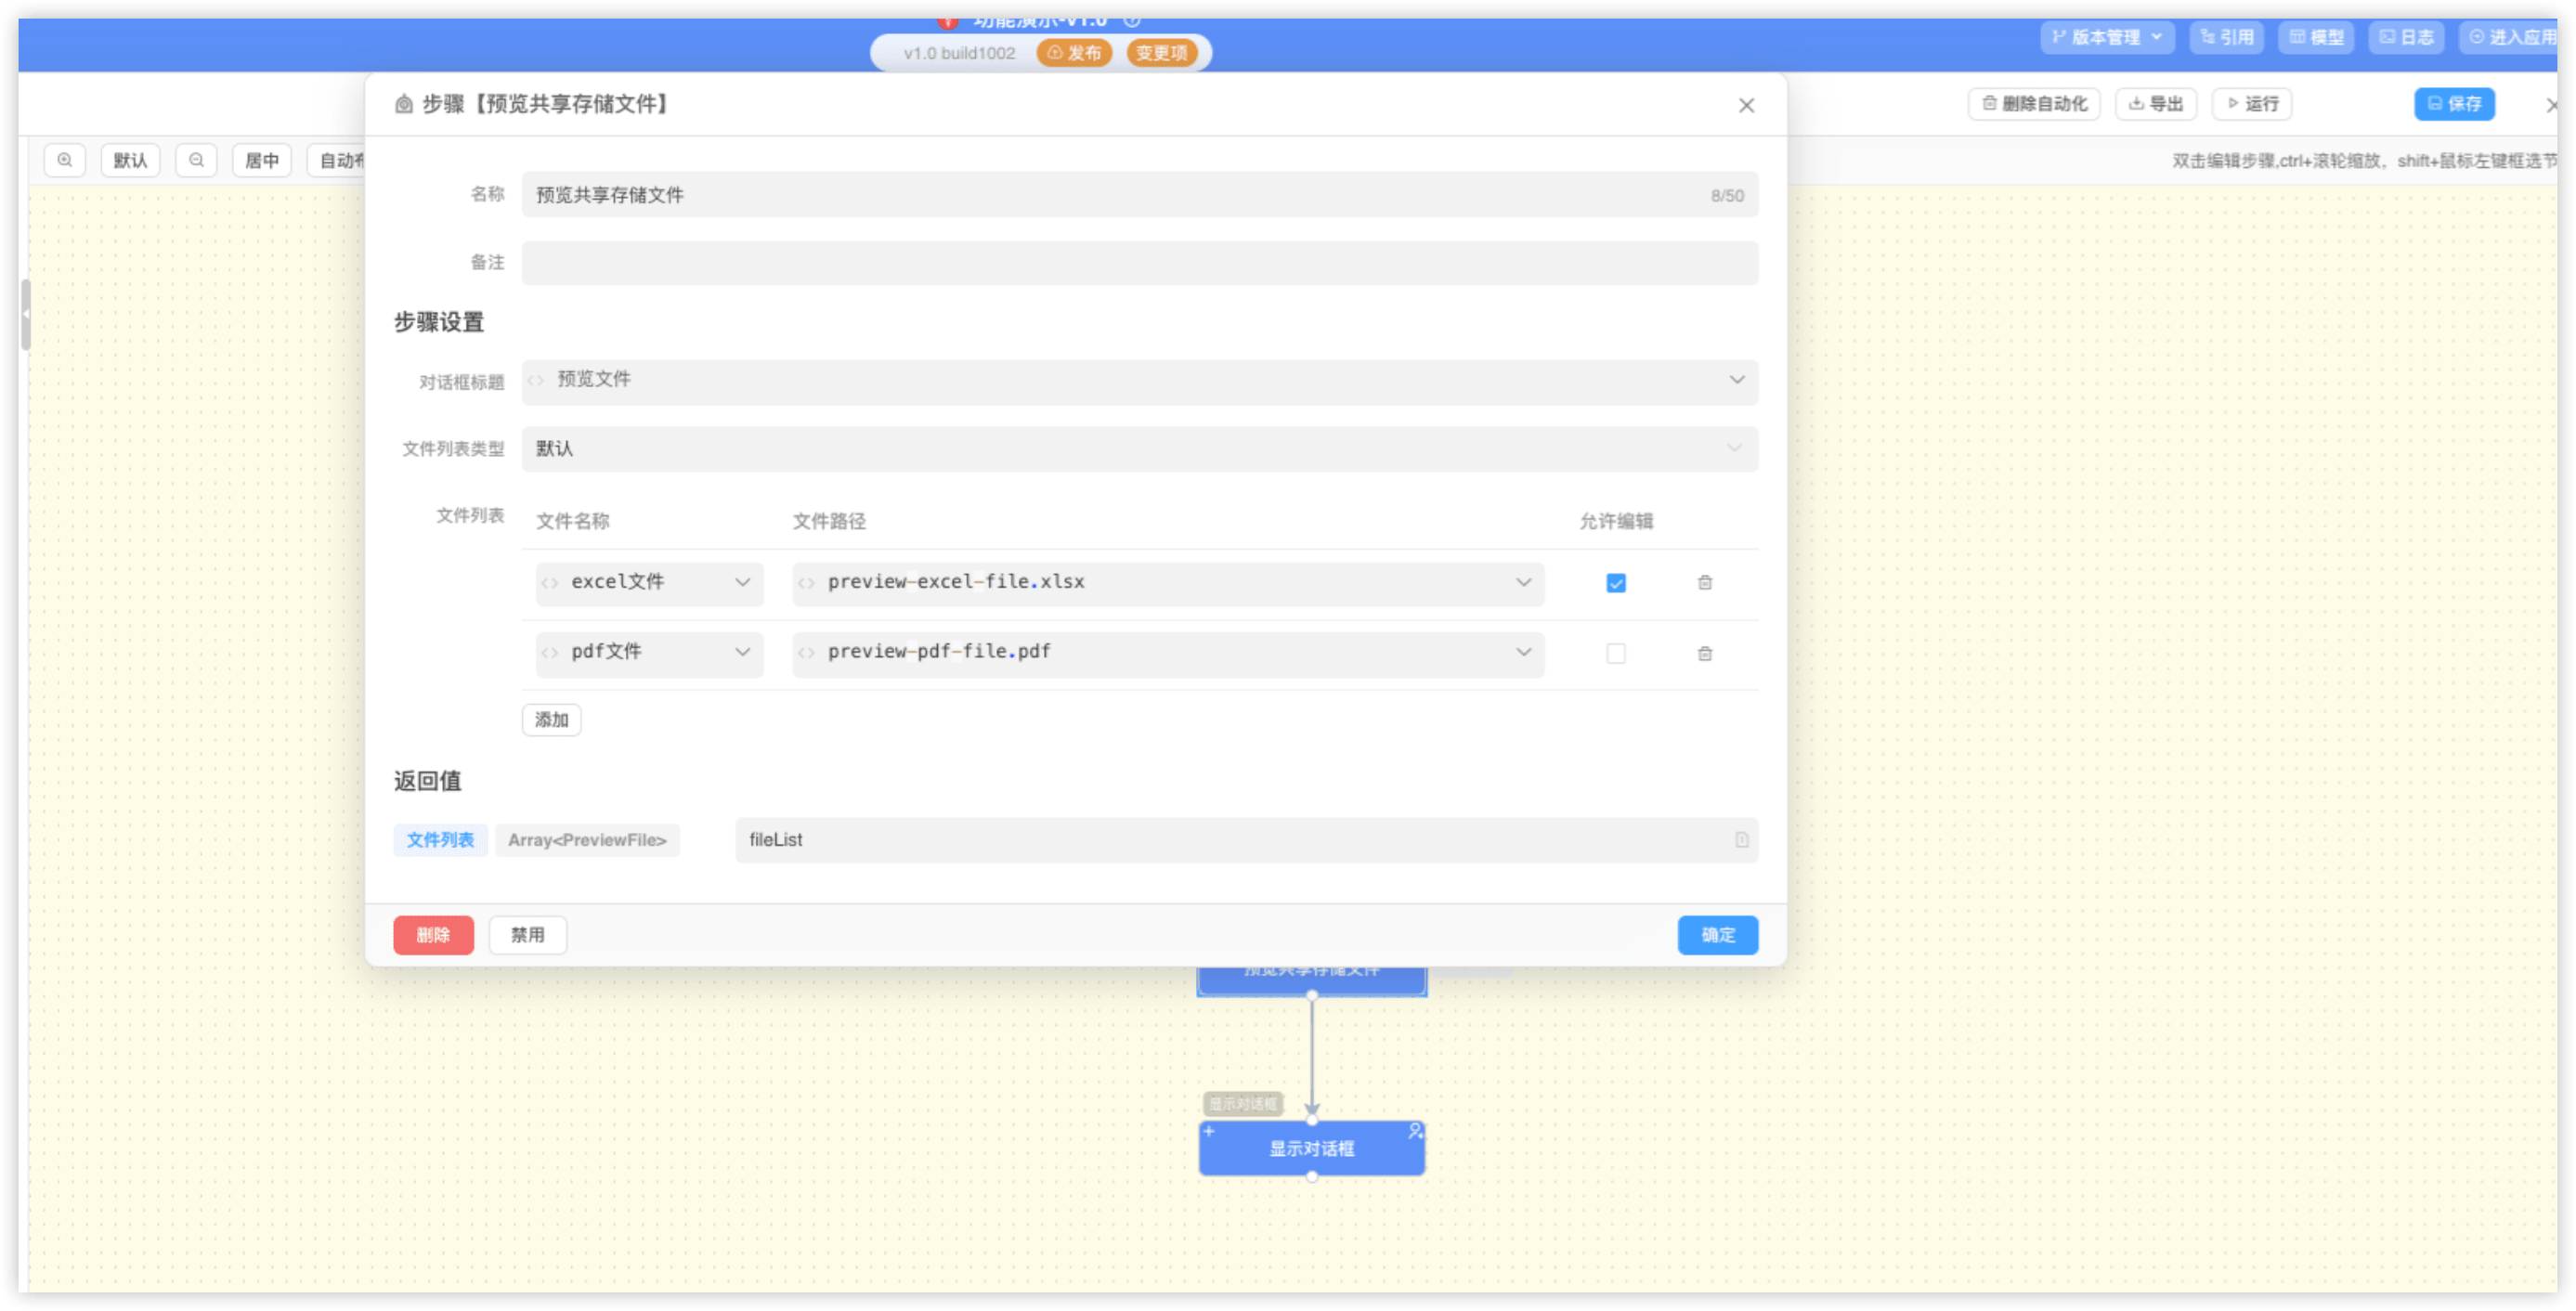Click the copy icon in fileList field
The height and width of the screenshot is (1311, 2576).
point(1741,840)
